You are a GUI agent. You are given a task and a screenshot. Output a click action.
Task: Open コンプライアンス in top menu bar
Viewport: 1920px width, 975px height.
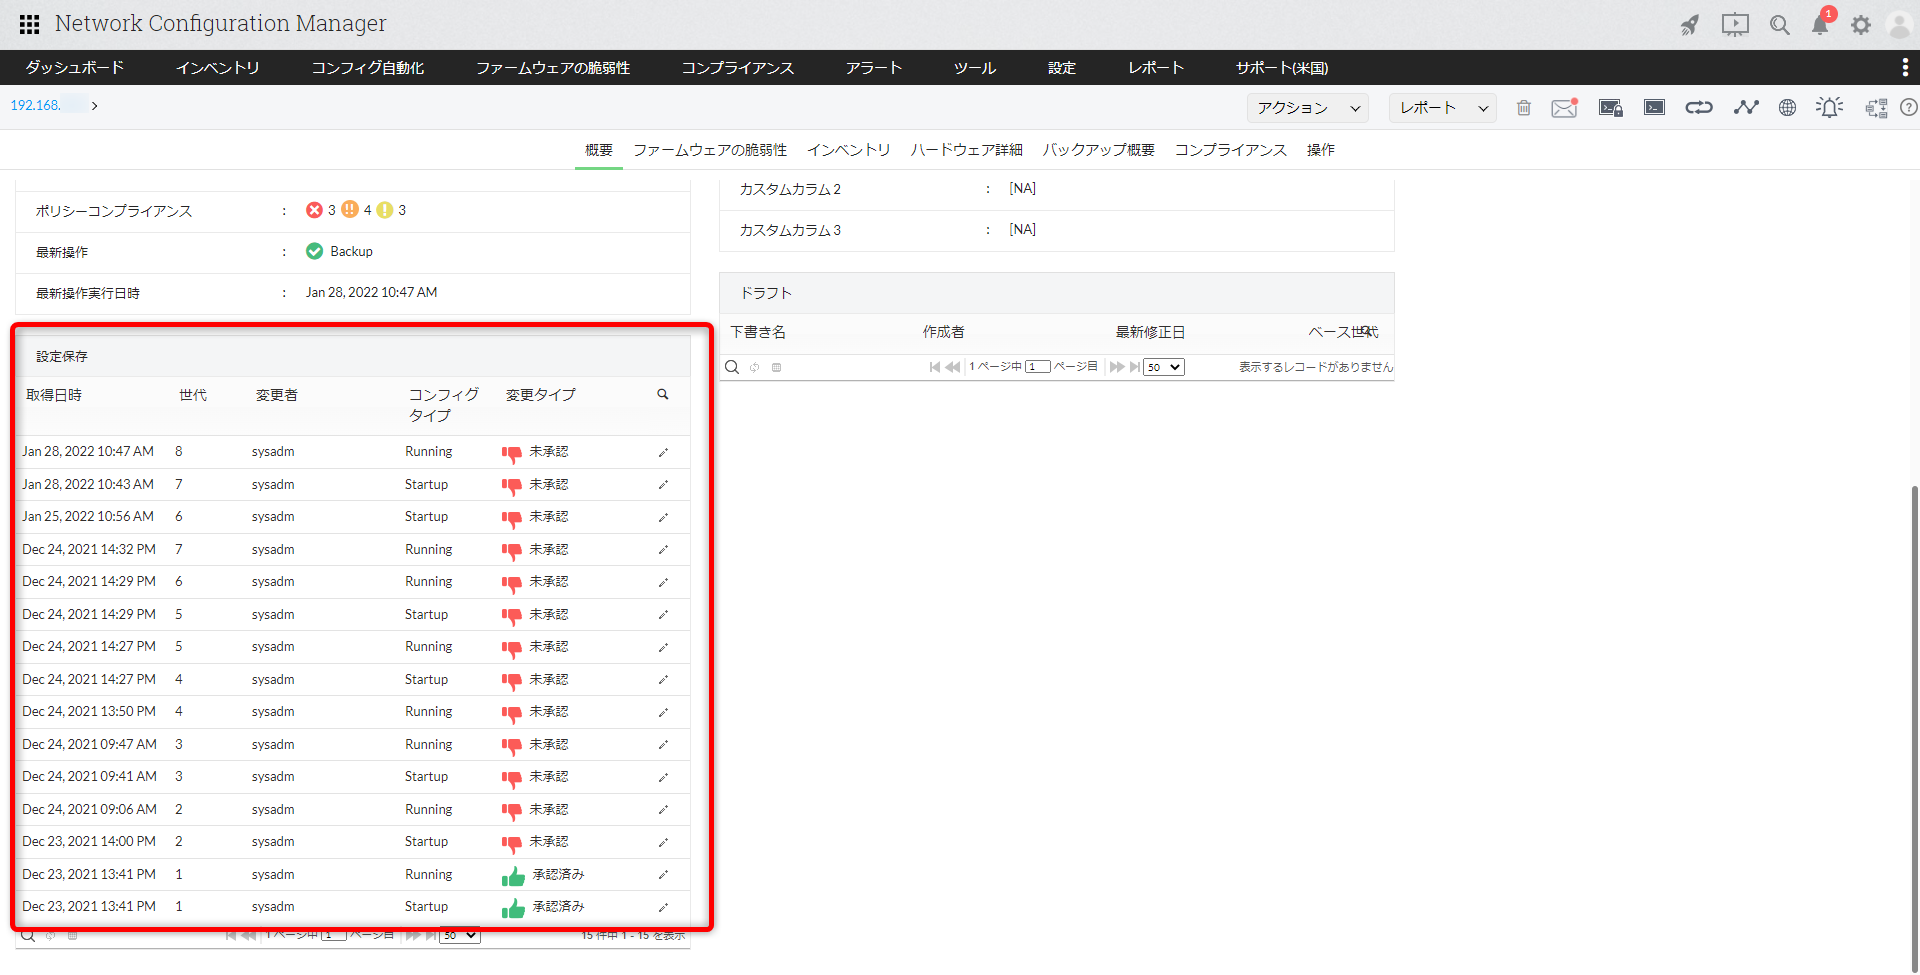pos(738,67)
